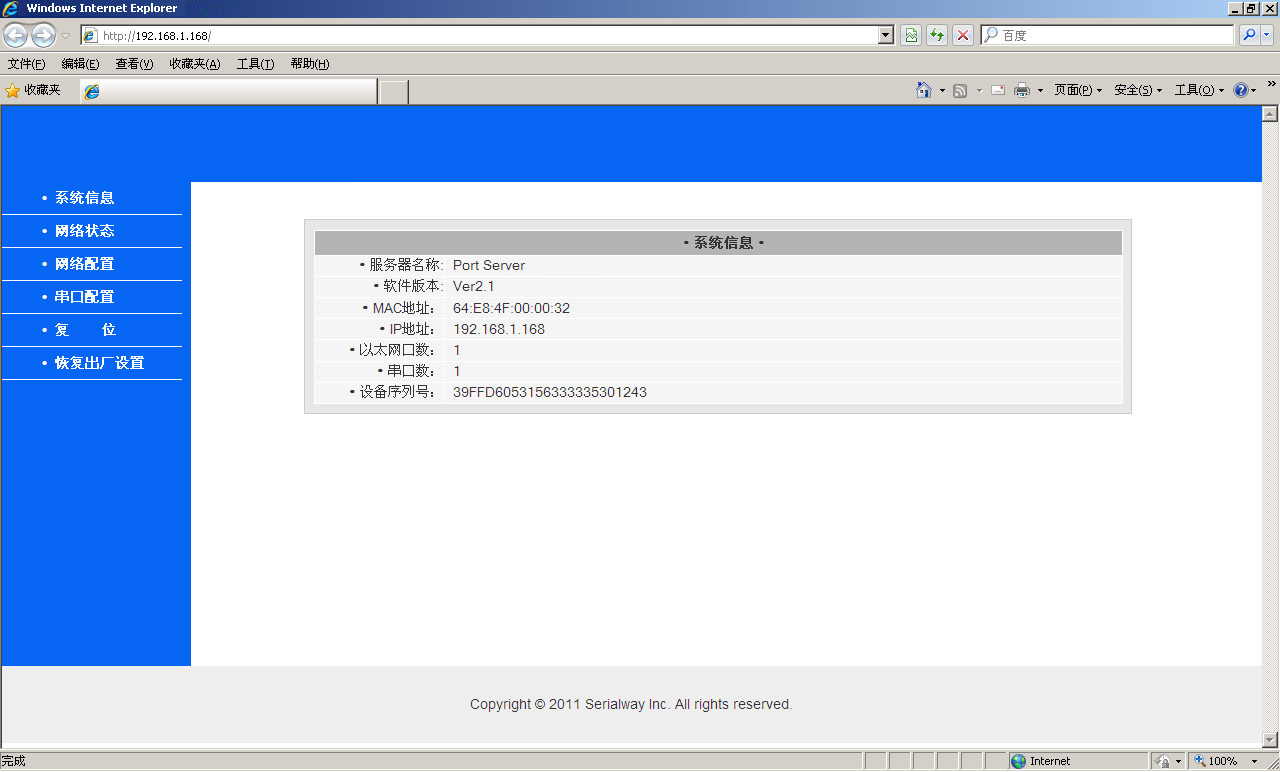1280x772 pixels.
Task: Click the red X Stop loading icon
Action: [x=963, y=35]
